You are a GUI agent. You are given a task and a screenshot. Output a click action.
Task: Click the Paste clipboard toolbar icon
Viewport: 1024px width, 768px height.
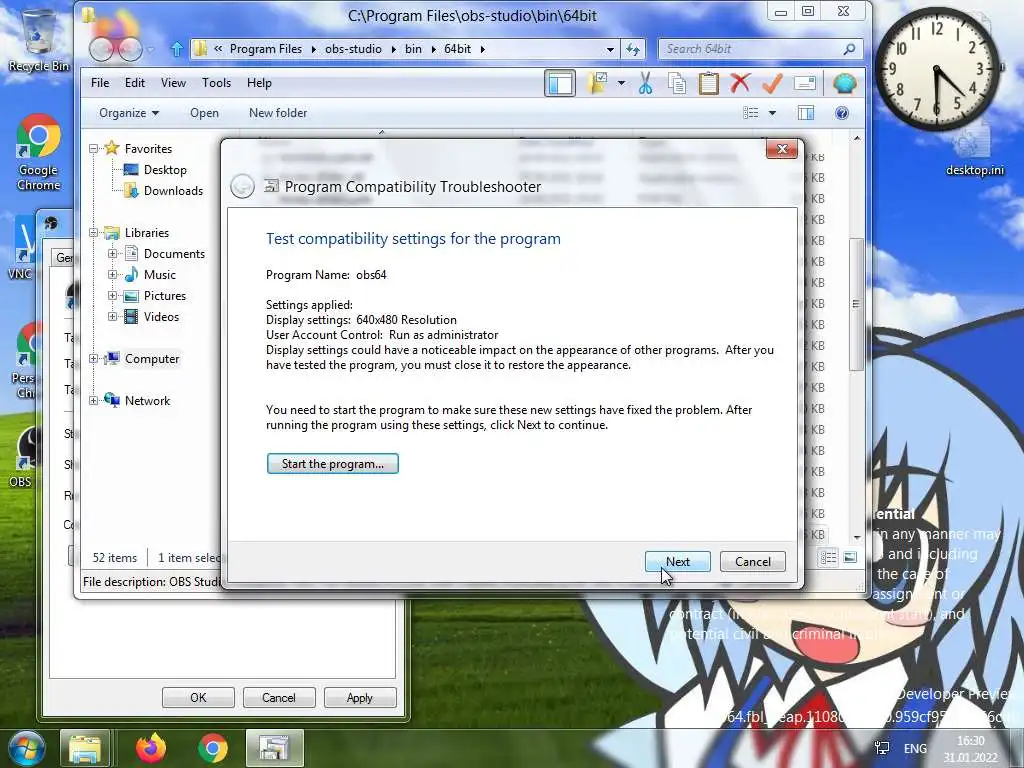tap(709, 84)
